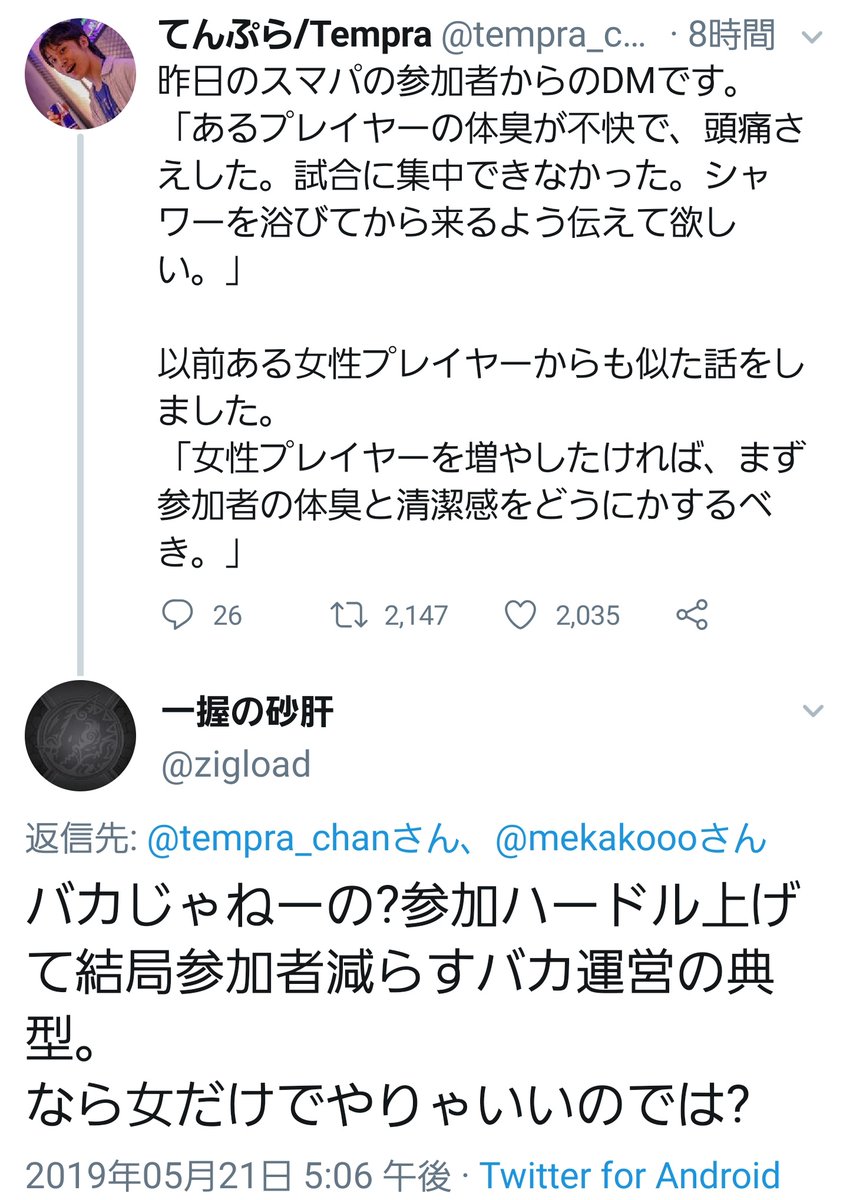Image resolution: width=843 pixels, height=1200 pixels.
Task: Open the reply icon on Tempra's tweet
Action: point(177,615)
